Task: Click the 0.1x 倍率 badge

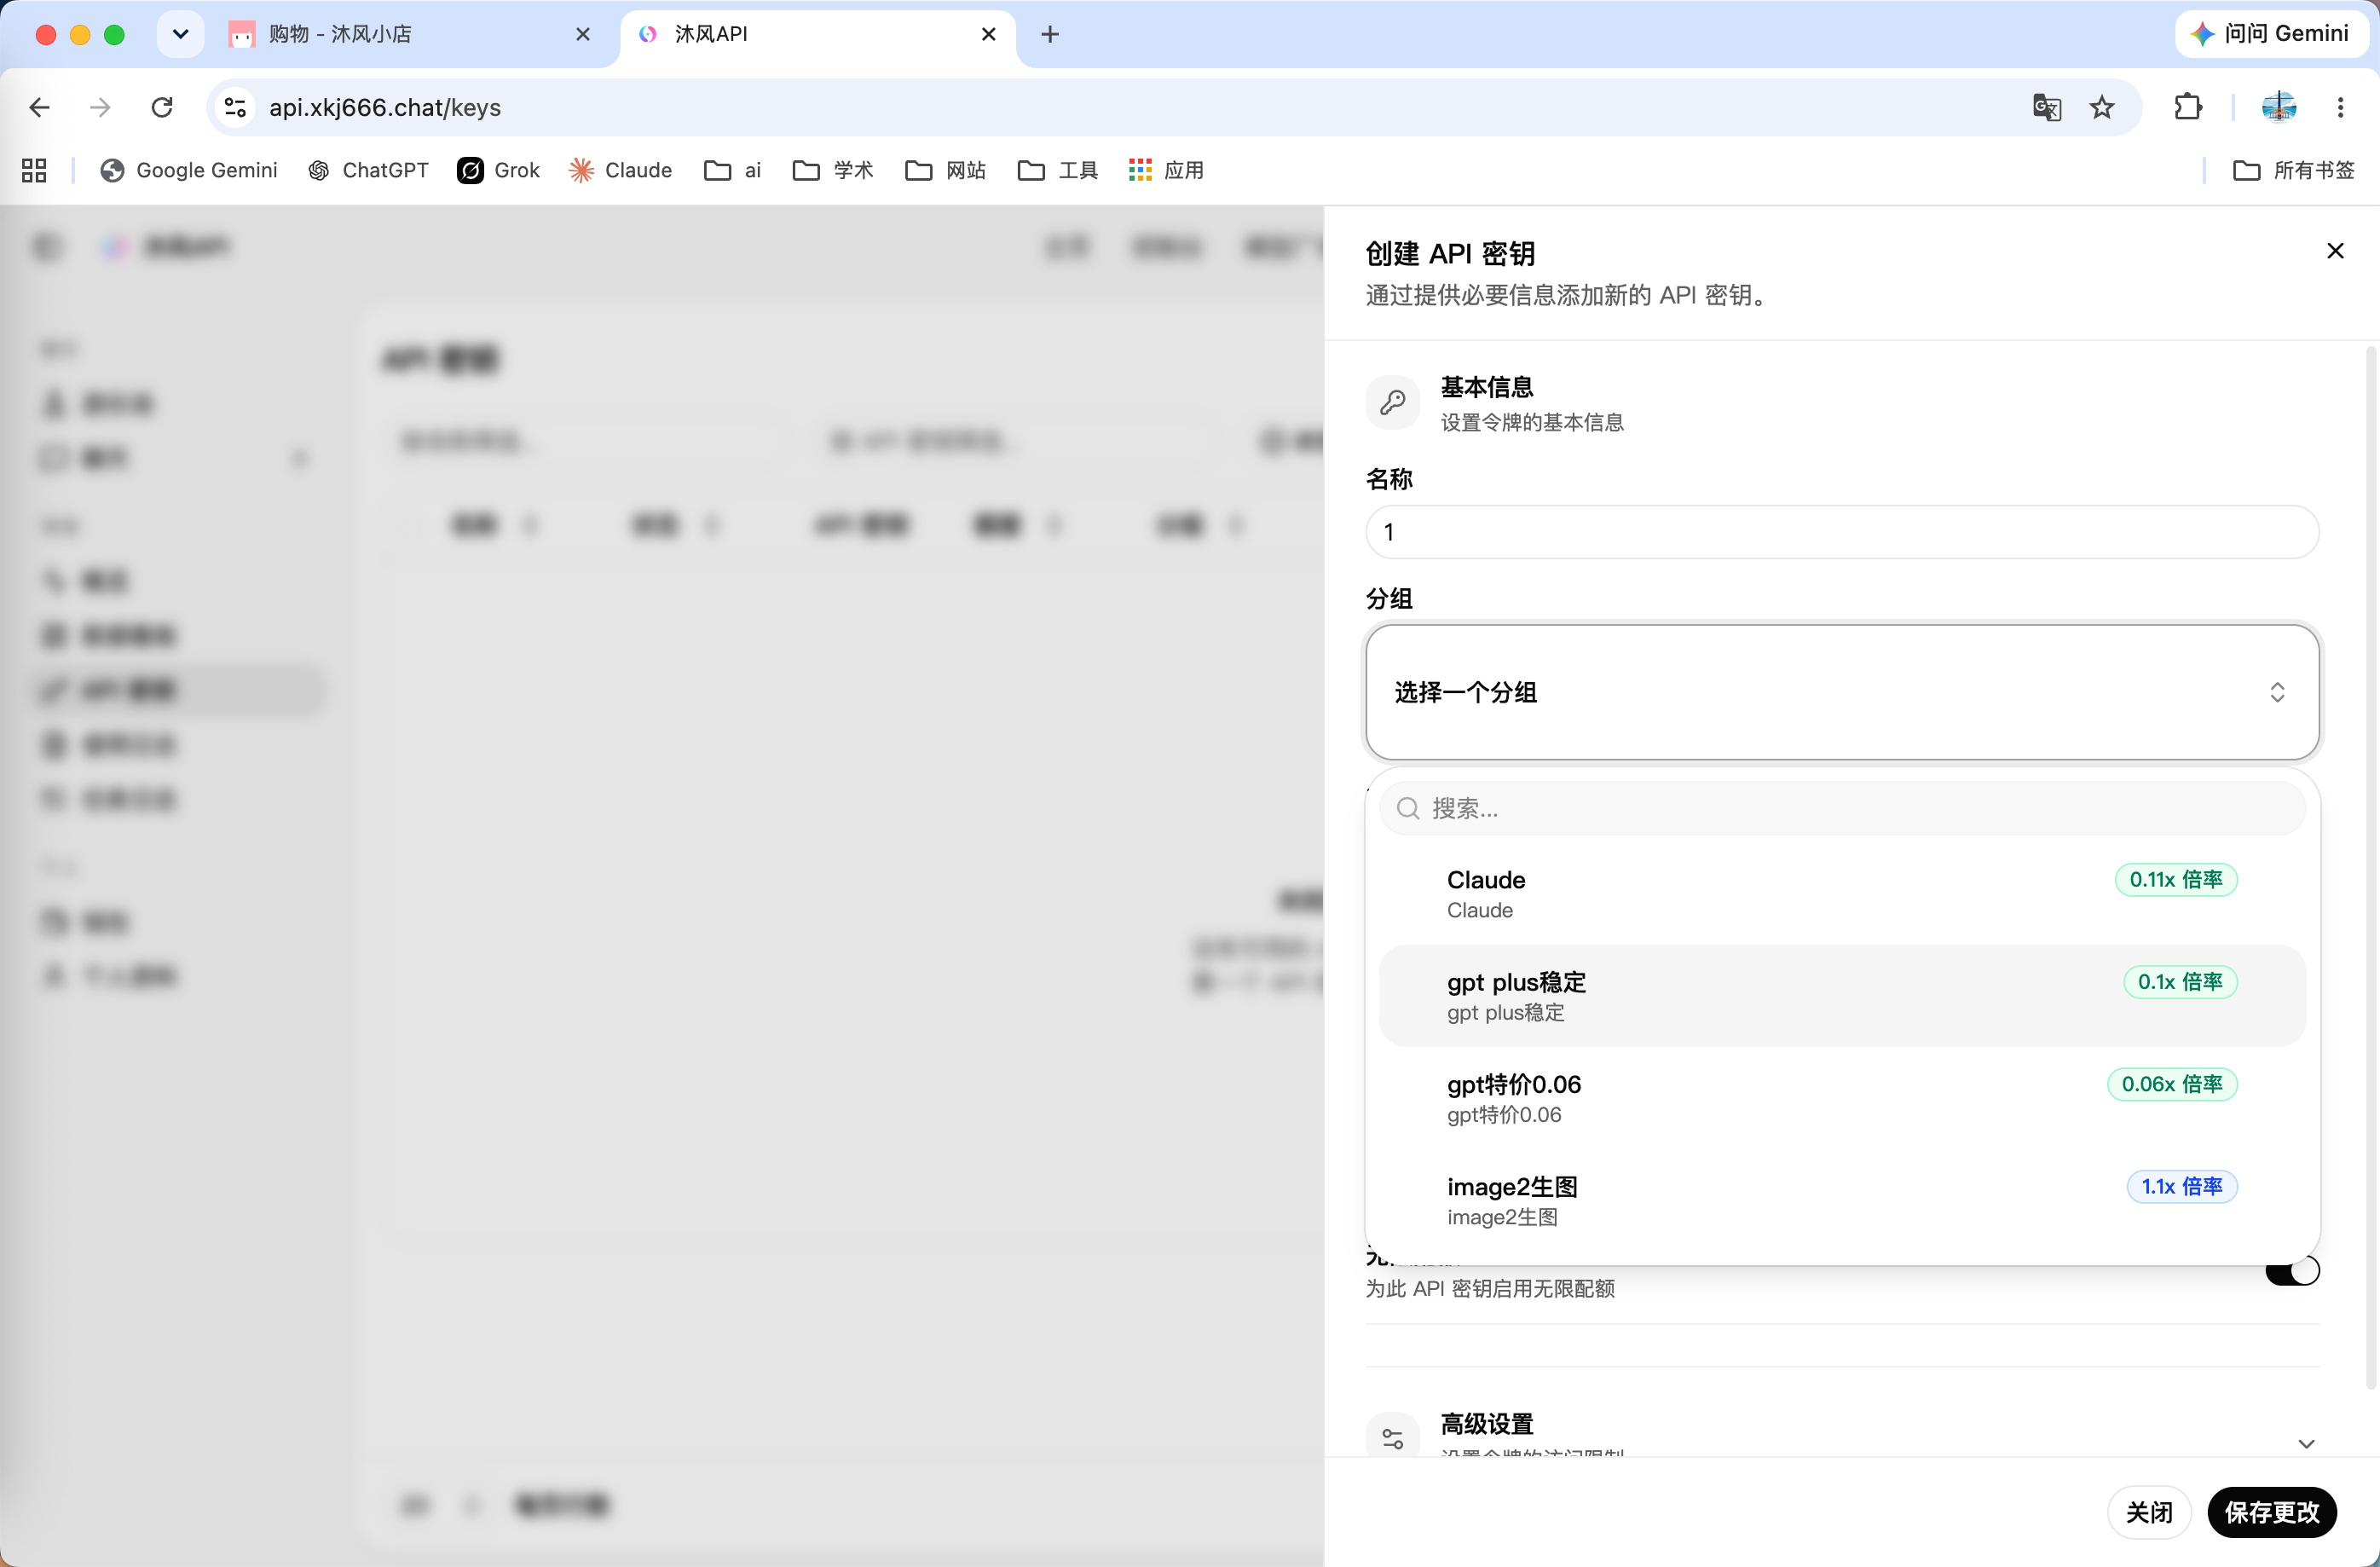Action: 2180,982
